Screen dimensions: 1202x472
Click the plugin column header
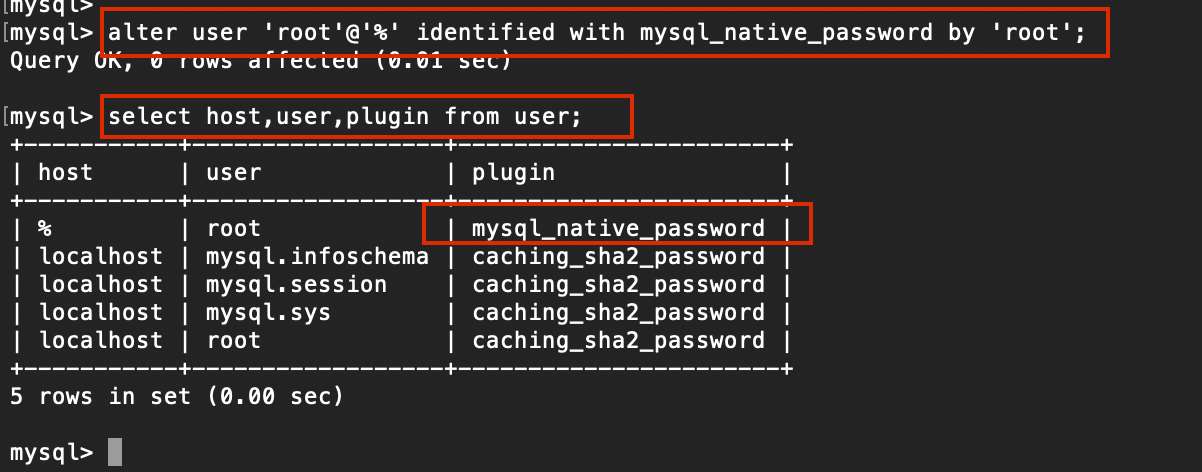point(513,173)
